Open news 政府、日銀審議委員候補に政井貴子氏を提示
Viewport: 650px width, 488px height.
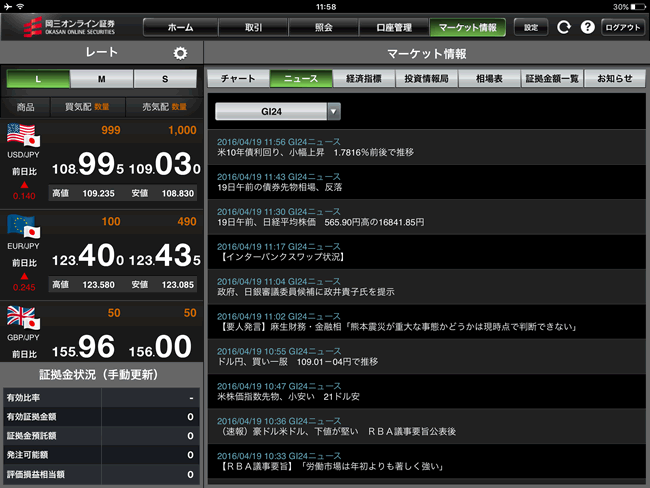pyautogui.click(x=427, y=287)
